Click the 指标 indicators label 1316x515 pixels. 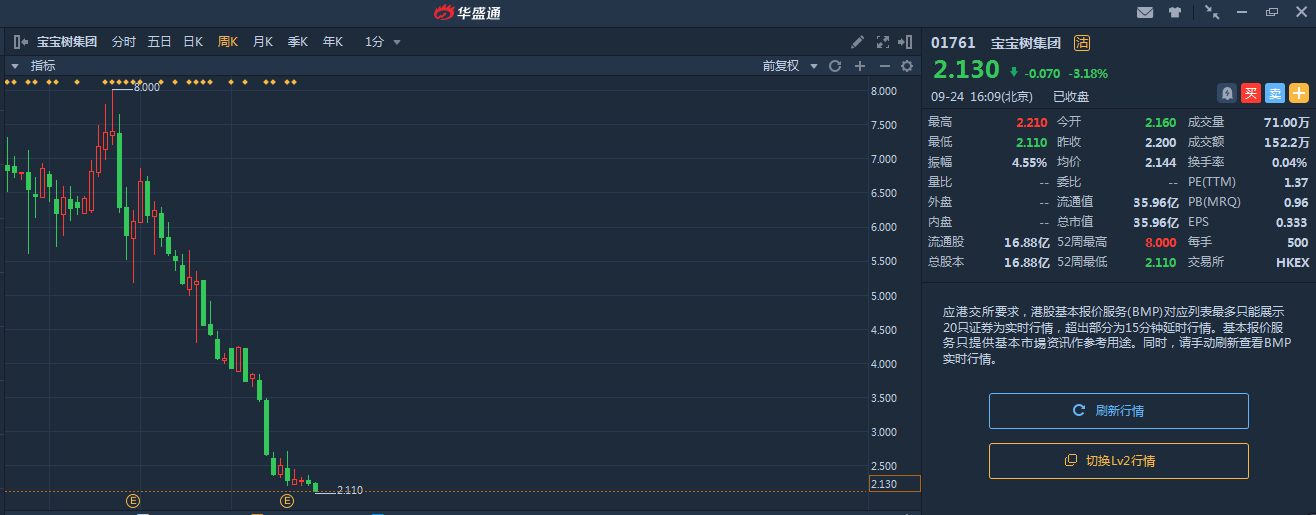tap(43, 66)
